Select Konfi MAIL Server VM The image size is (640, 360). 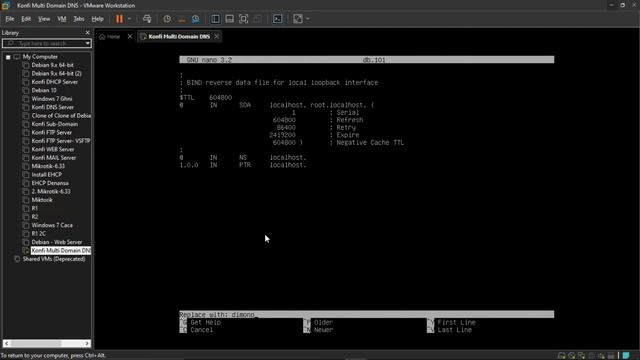point(54,158)
